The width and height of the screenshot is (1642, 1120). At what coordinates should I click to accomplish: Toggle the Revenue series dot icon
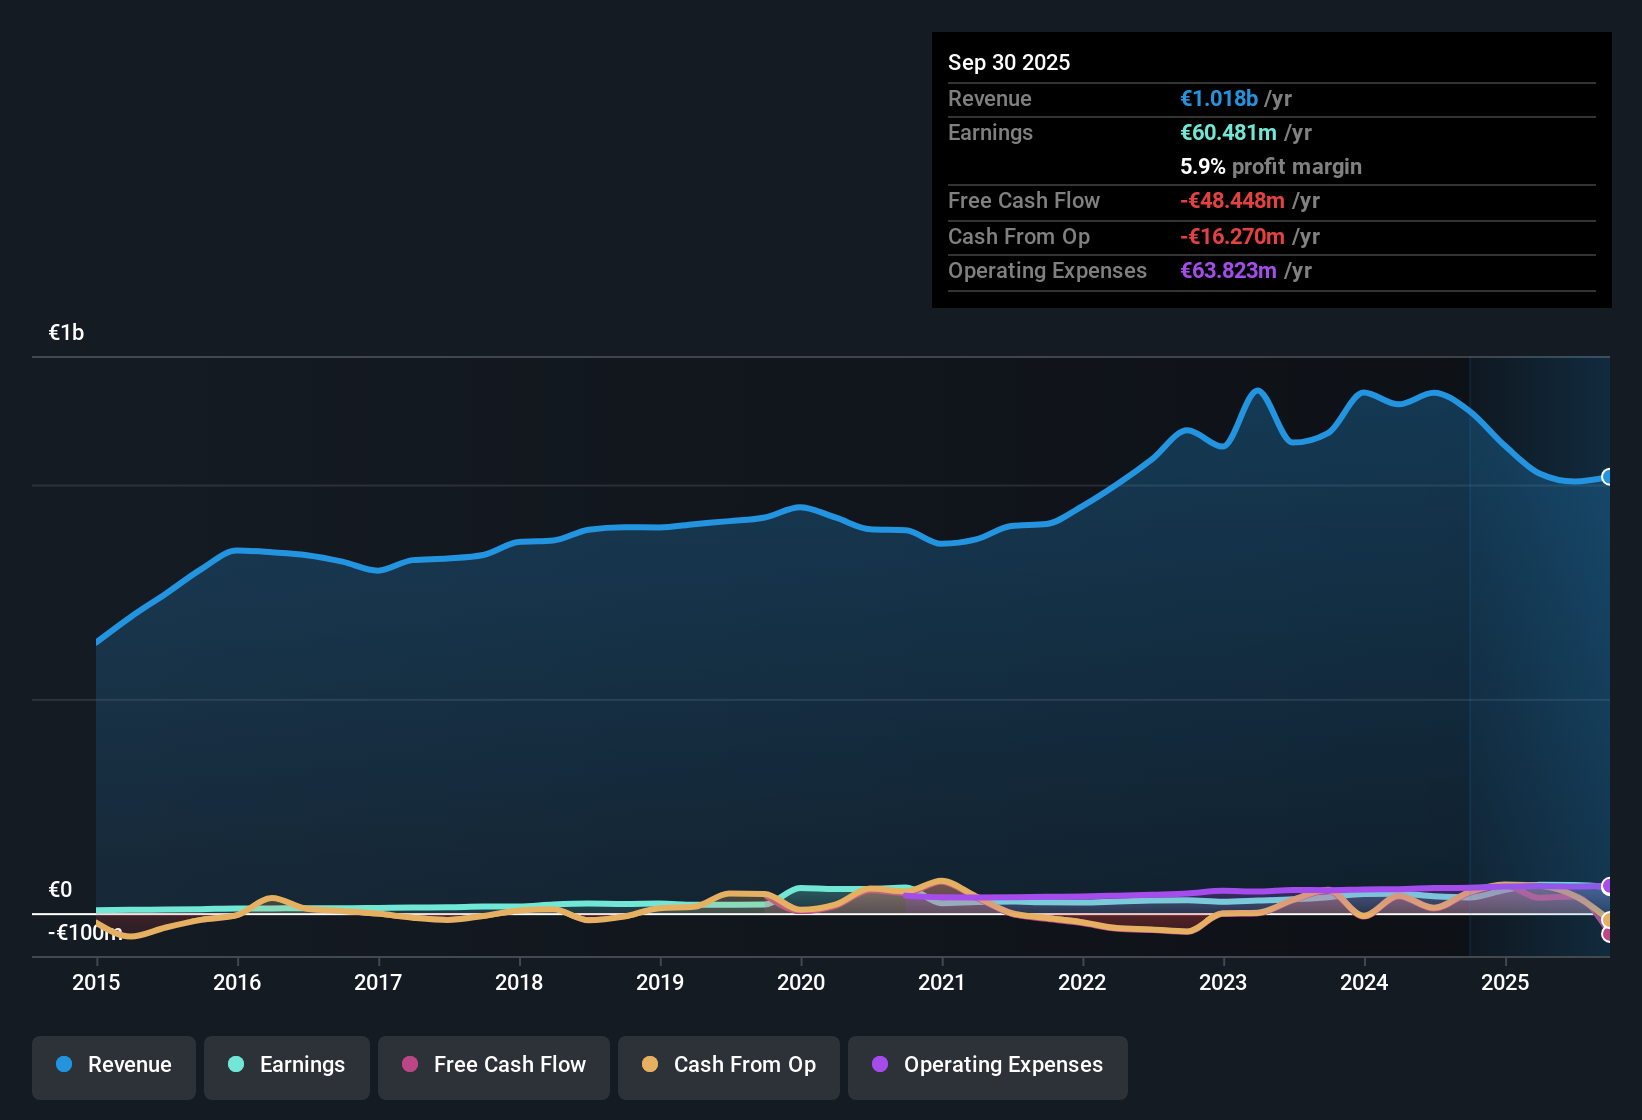63,1065
